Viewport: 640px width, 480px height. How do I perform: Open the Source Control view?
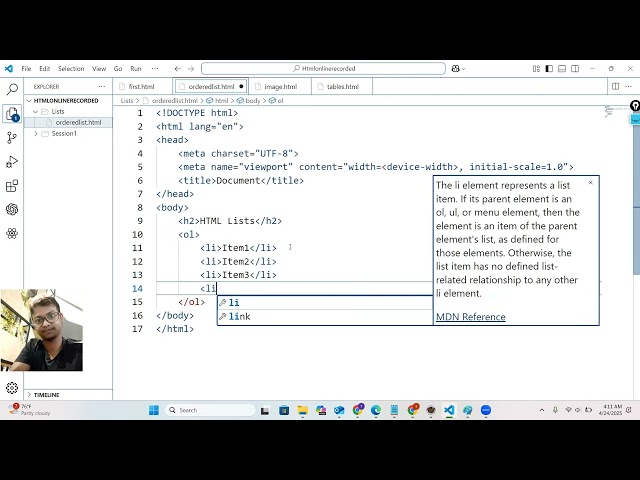(12, 138)
